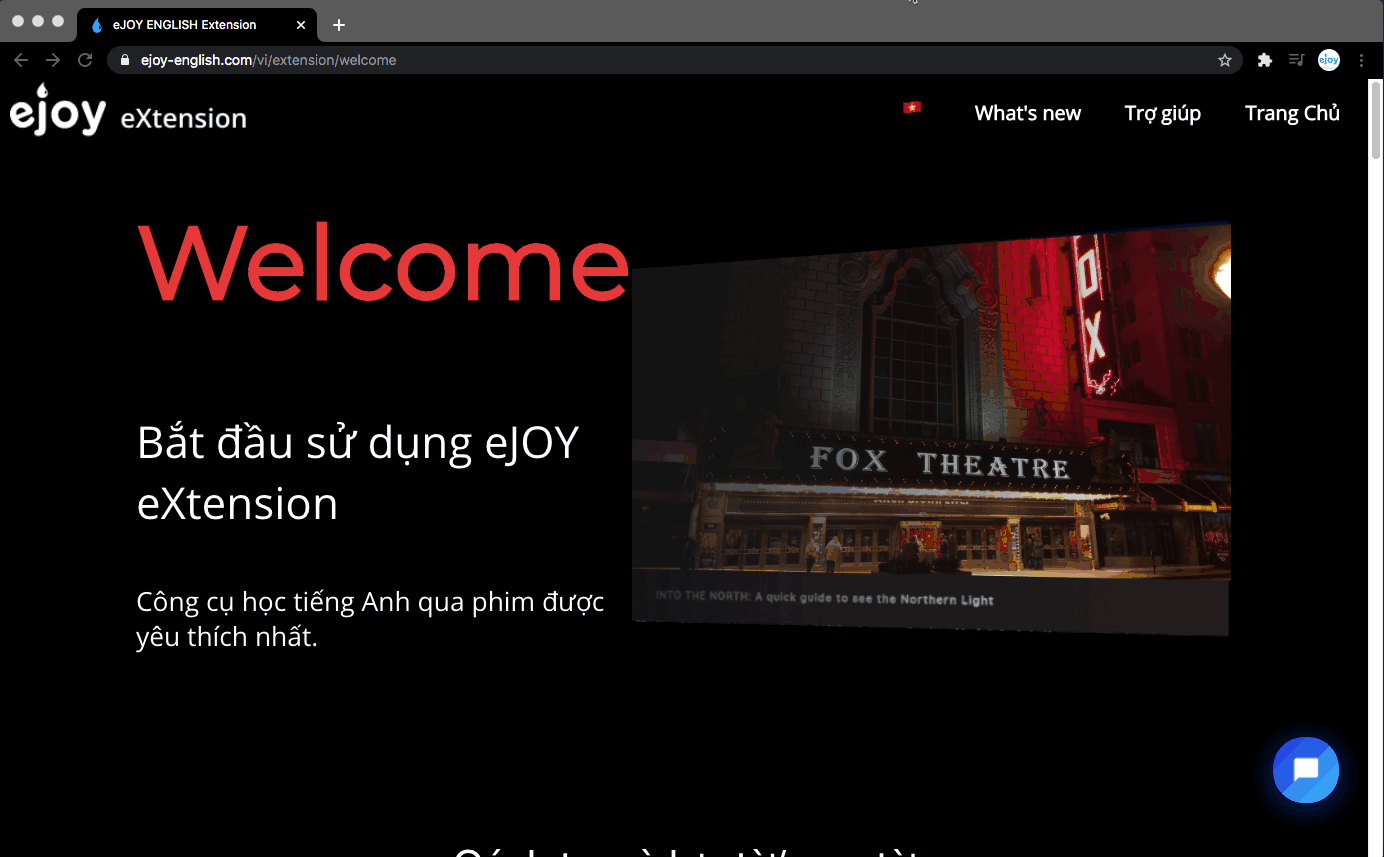Select the eJOY ENGLISH Extension tab
This screenshot has width=1384, height=857.
[x=197, y=25]
